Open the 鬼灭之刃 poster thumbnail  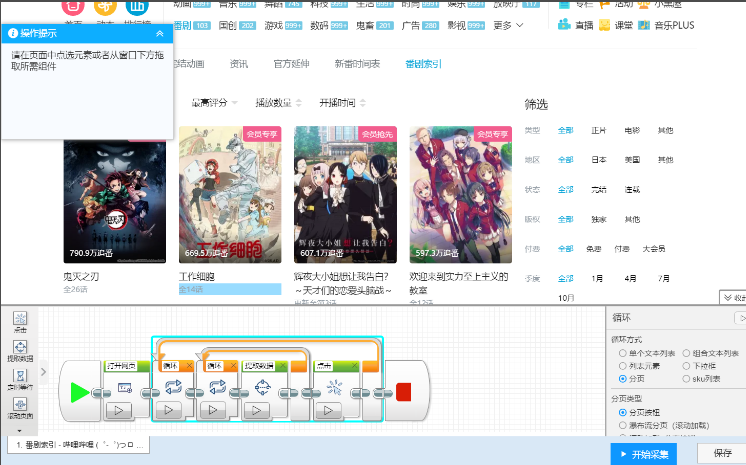(115, 200)
